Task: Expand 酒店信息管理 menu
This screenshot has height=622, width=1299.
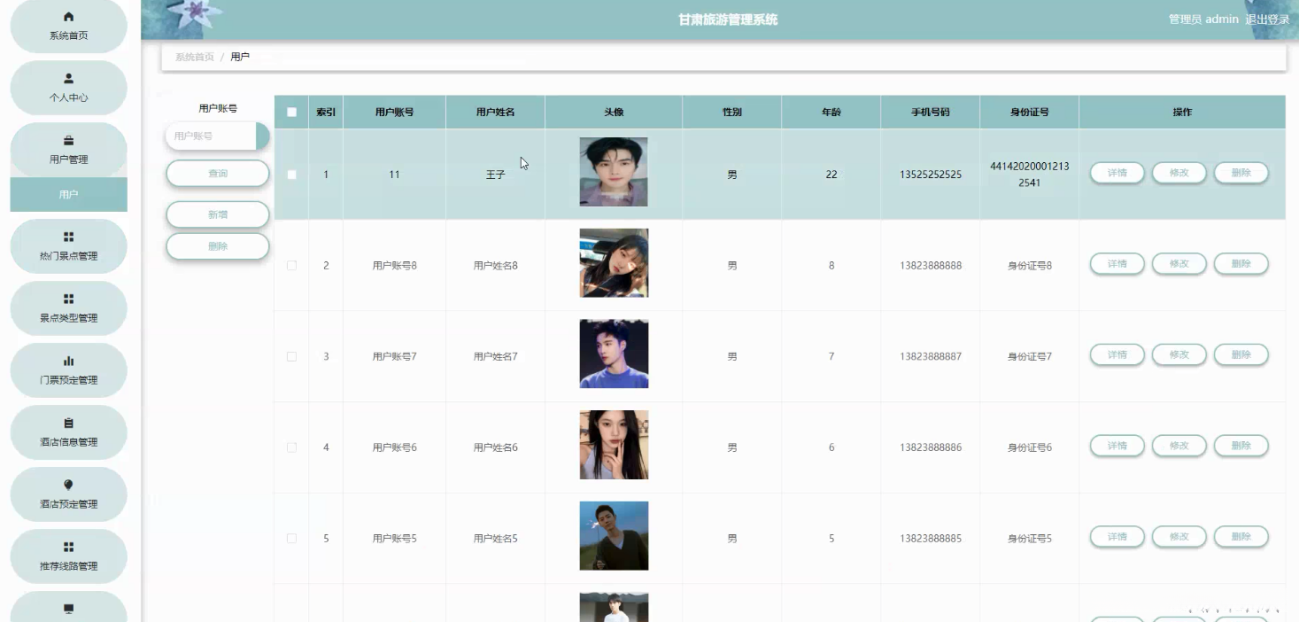Action: click(x=68, y=432)
